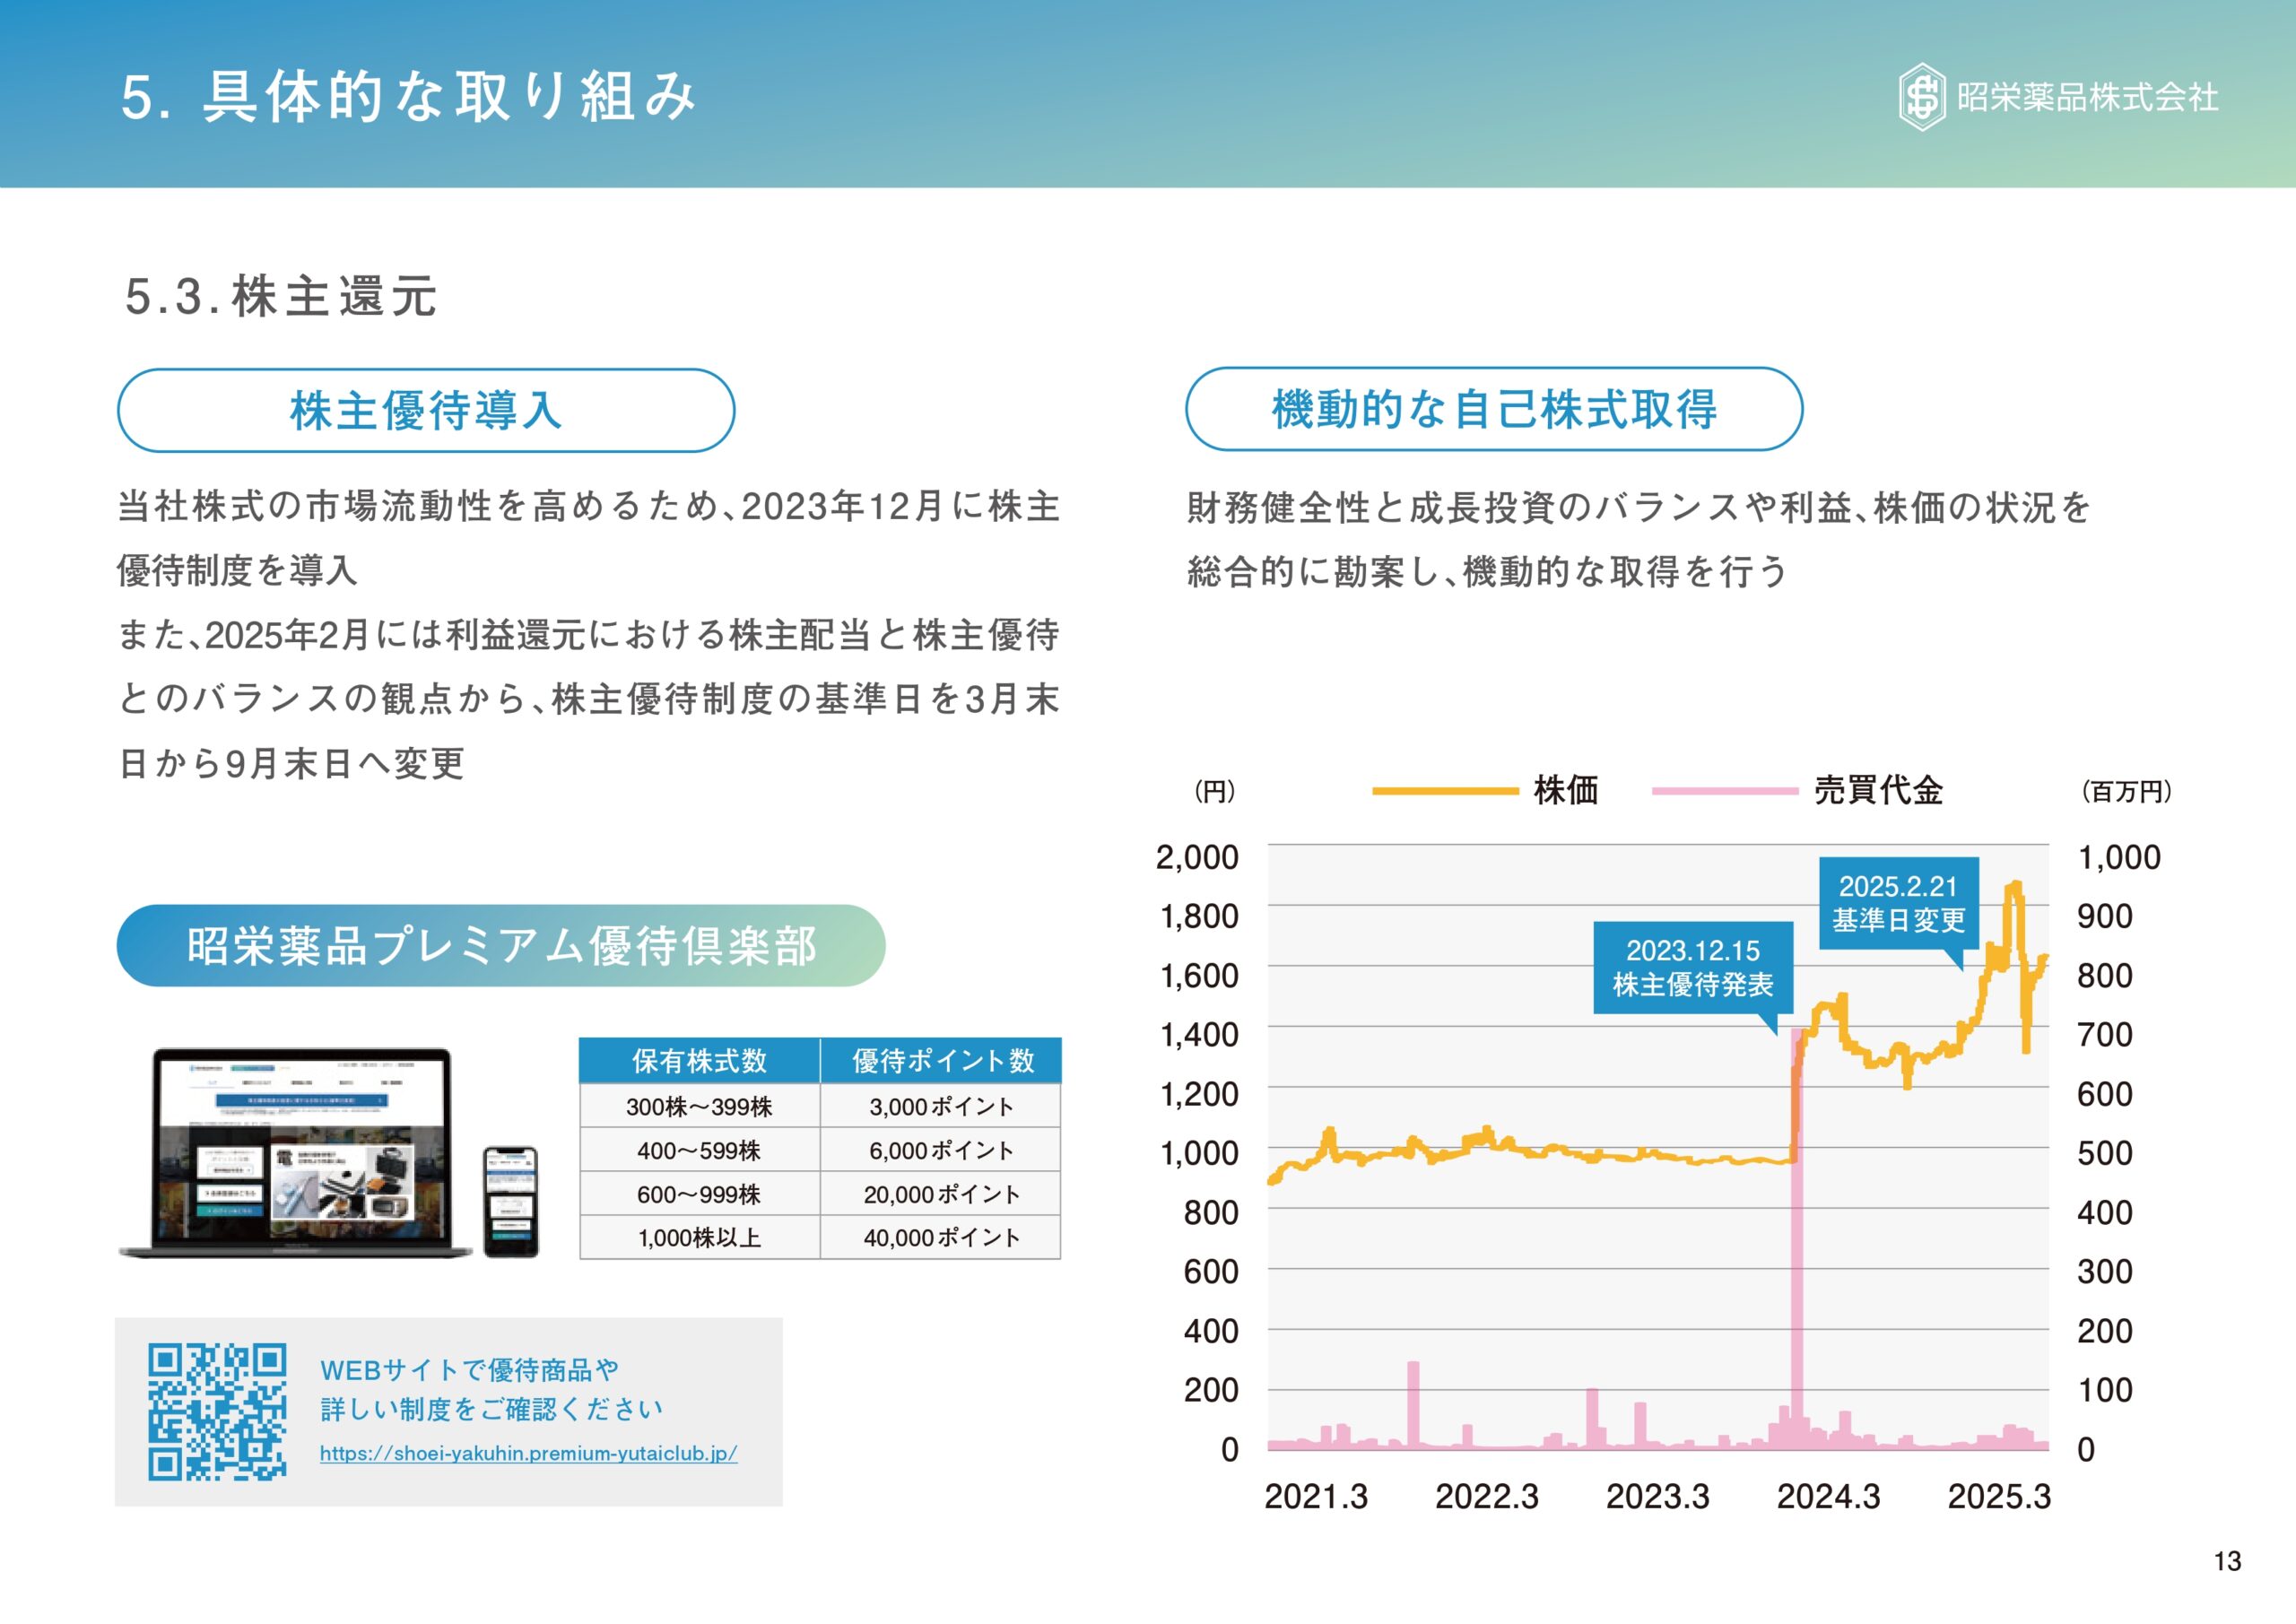Click the 優待ポイント数 table header

941,1062
